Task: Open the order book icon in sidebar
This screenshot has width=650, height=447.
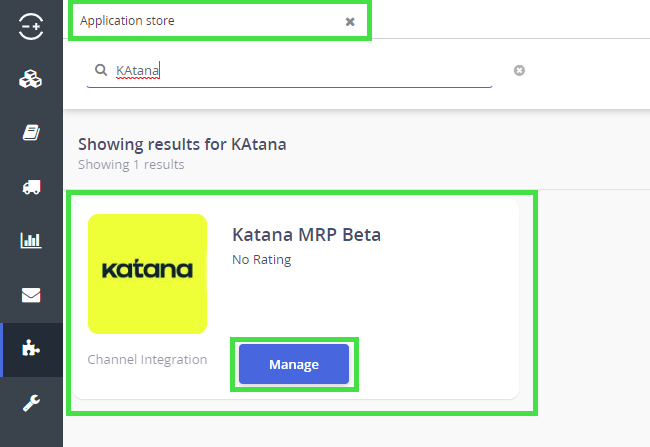Action: click(x=31, y=133)
